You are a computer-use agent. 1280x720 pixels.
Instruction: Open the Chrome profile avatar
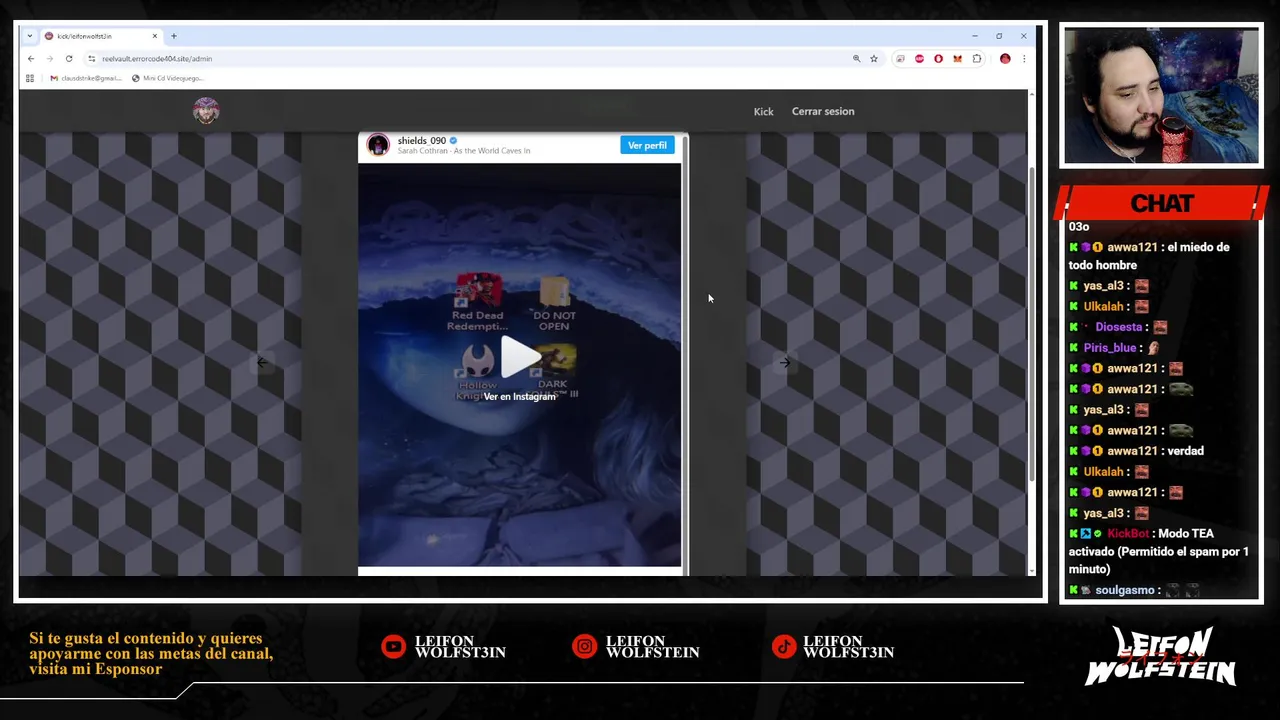1005,59
